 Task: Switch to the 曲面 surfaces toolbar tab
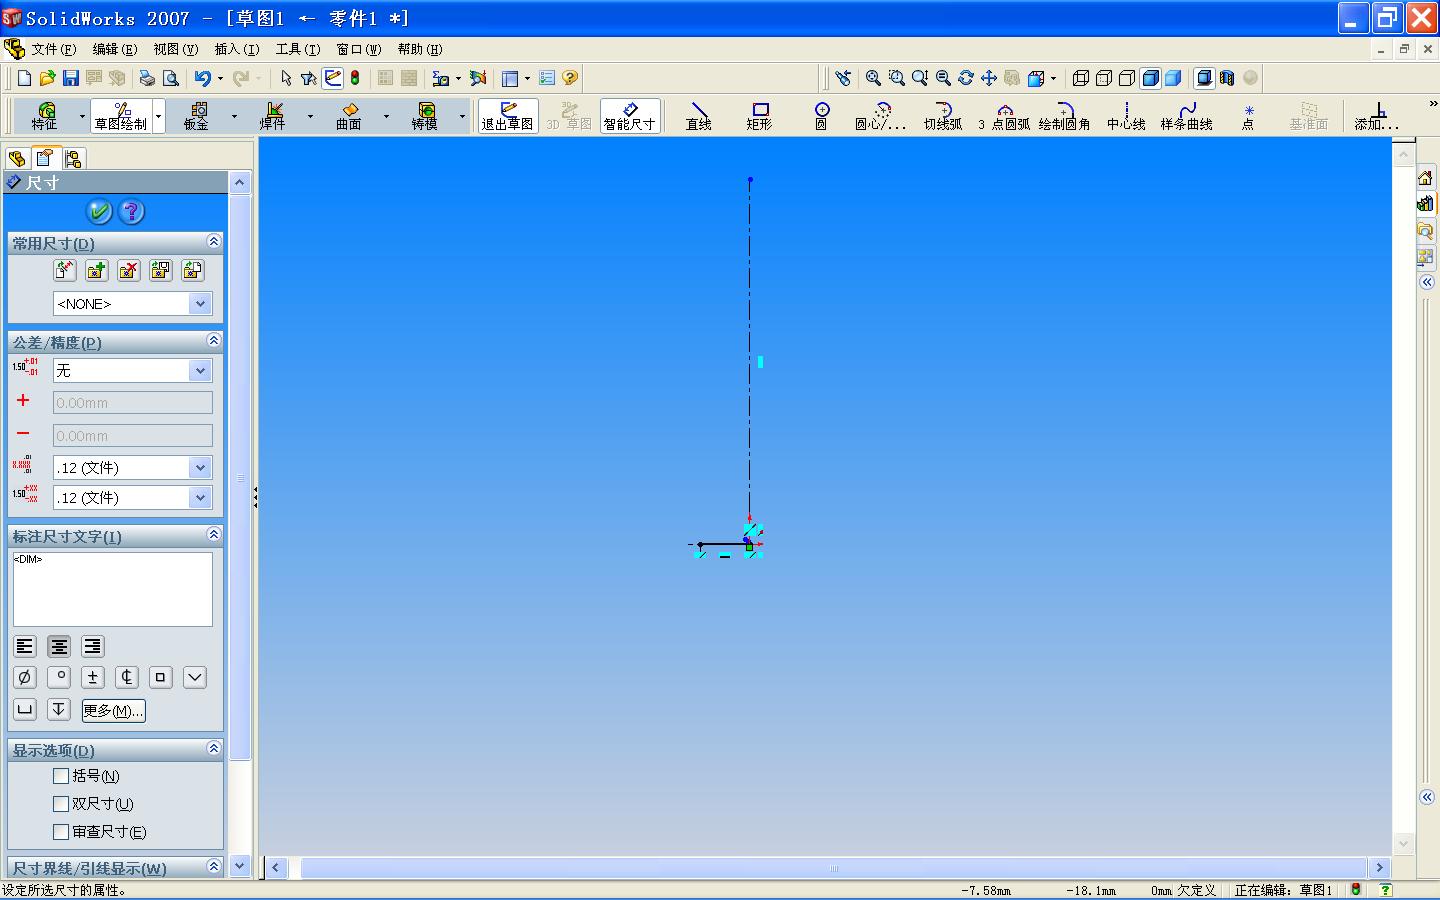pyautogui.click(x=349, y=116)
